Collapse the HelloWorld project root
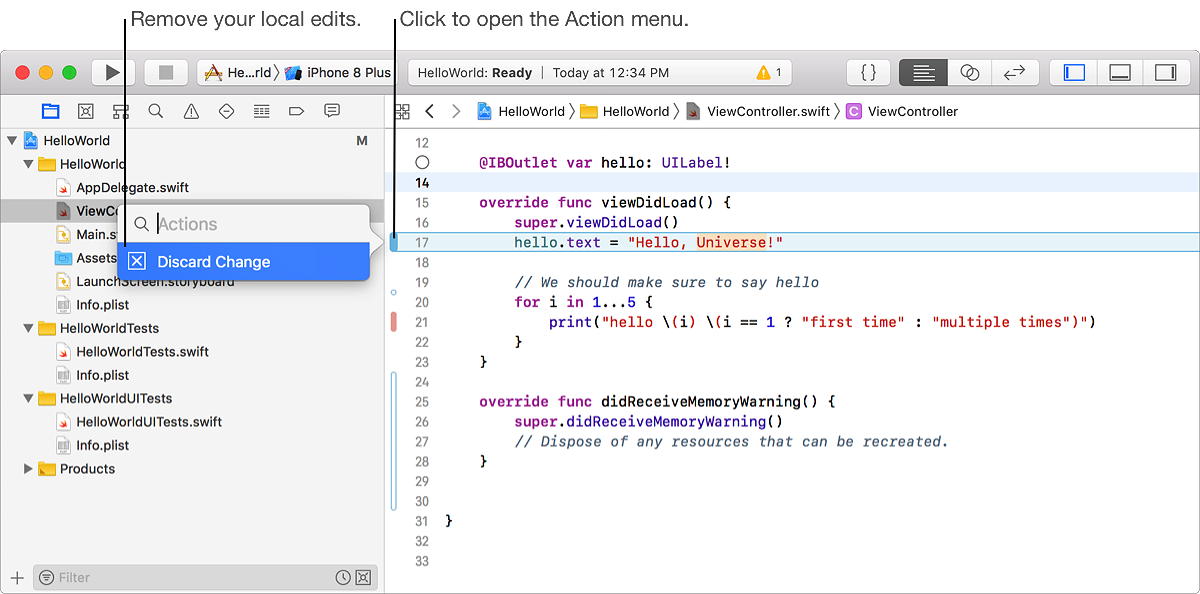 pyautogui.click(x=12, y=141)
